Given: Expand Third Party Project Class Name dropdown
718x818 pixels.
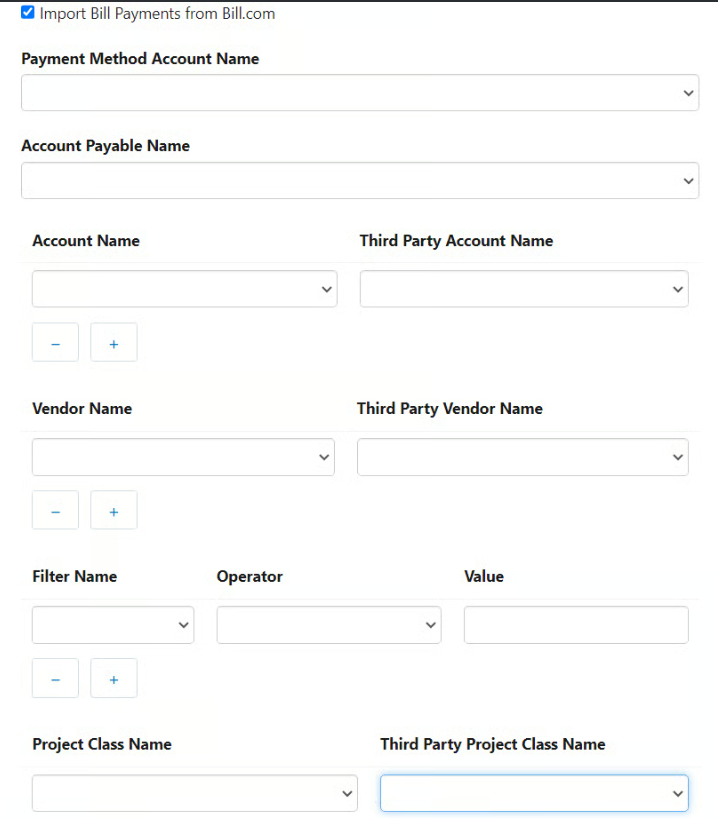Looking at the screenshot, I should click(x=534, y=793).
